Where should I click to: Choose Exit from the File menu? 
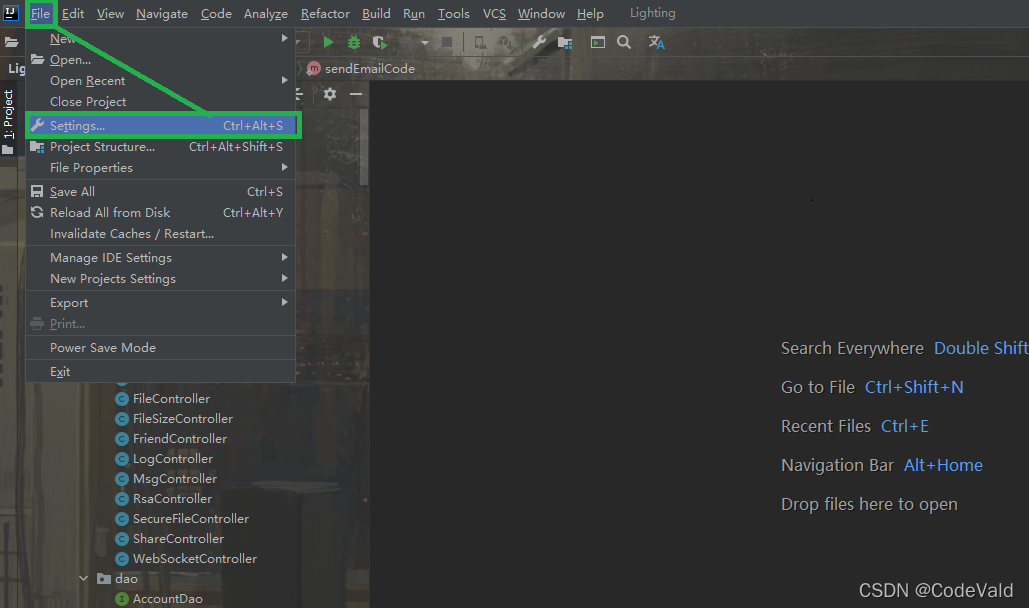pyautogui.click(x=160, y=372)
